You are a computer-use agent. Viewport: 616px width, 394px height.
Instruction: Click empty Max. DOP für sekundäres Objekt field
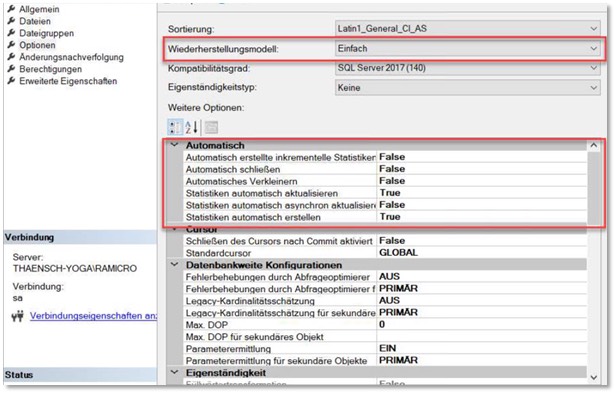(x=482, y=337)
